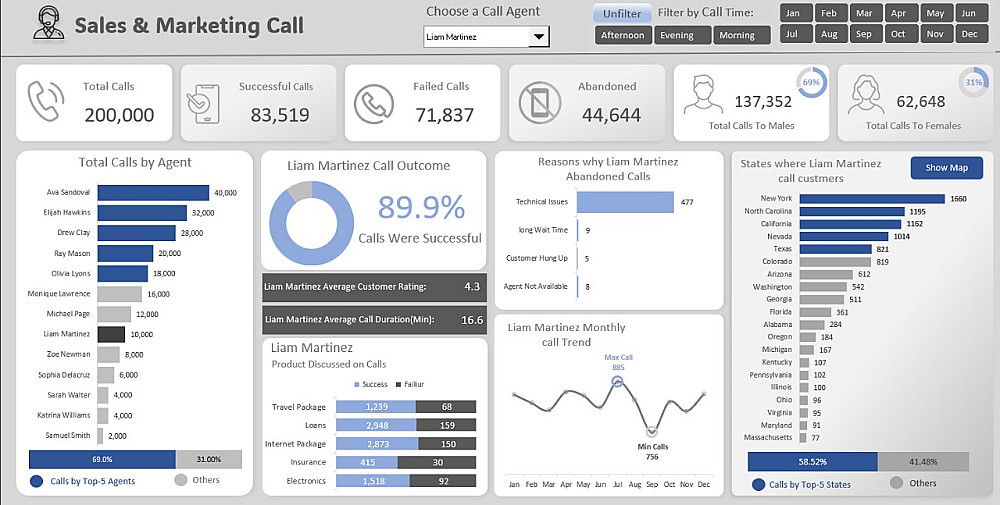The image size is (1000, 505).
Task: Click the Max Call 885 marker
Action: point(617,381)
